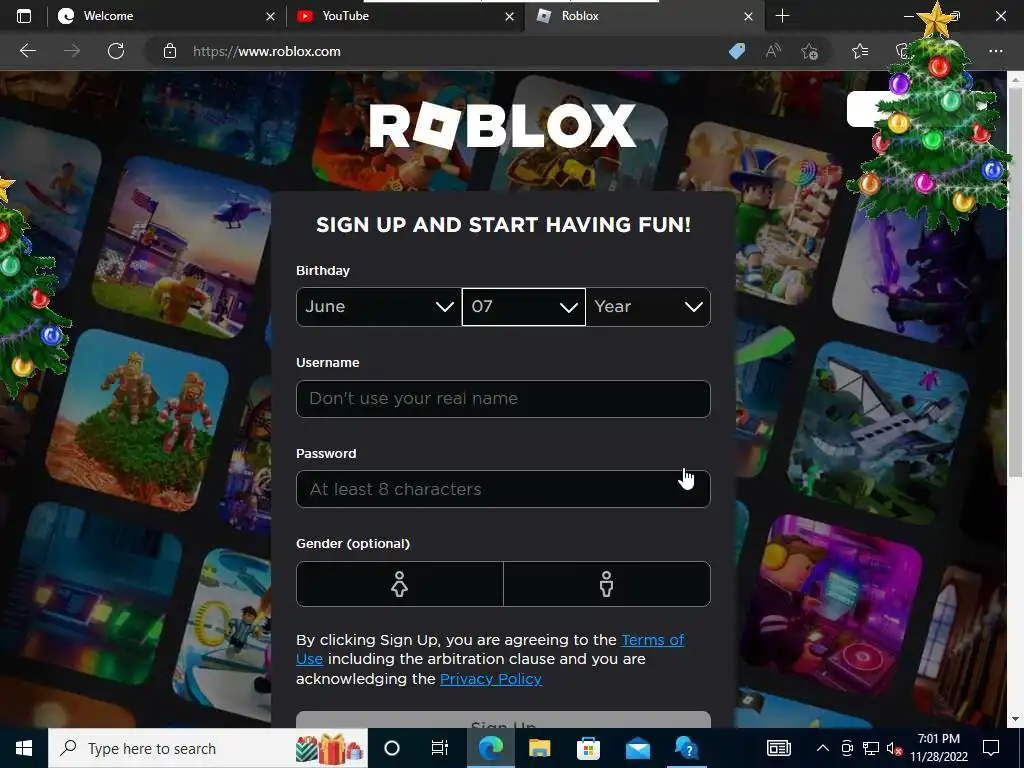The image size is (1024, 768).
Task: Open the Favorites list
Action: point(860,51)
